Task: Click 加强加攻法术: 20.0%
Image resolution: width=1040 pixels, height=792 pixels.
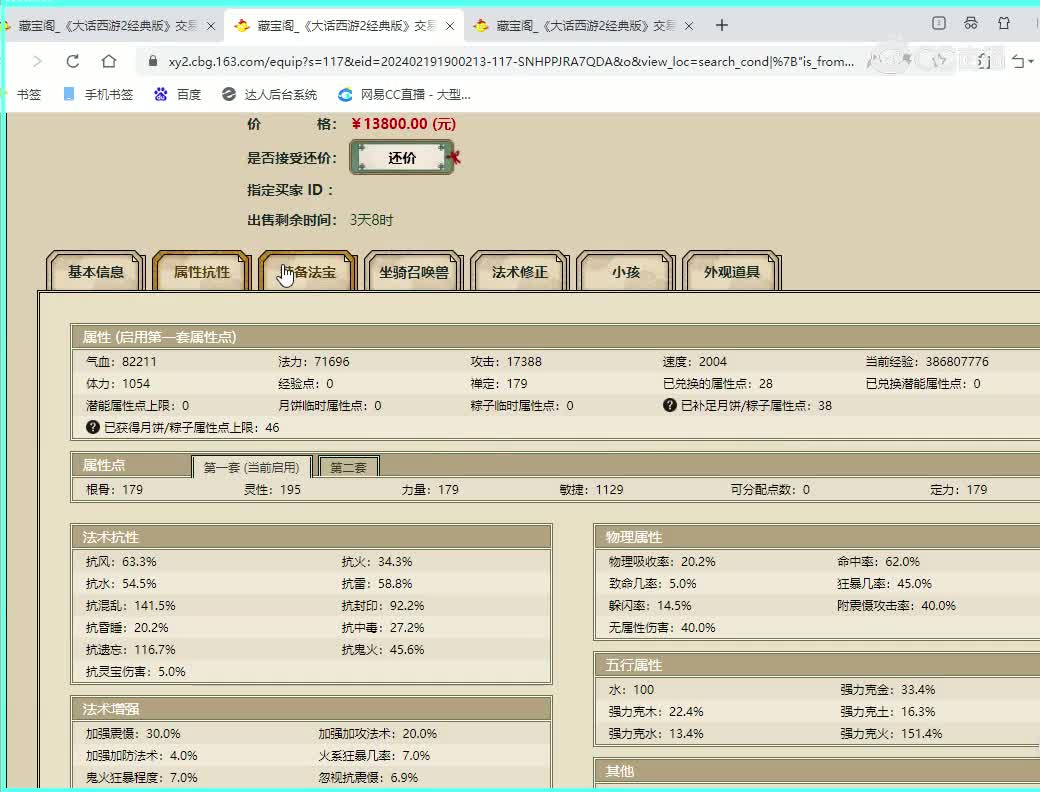Action: (377, 734)
